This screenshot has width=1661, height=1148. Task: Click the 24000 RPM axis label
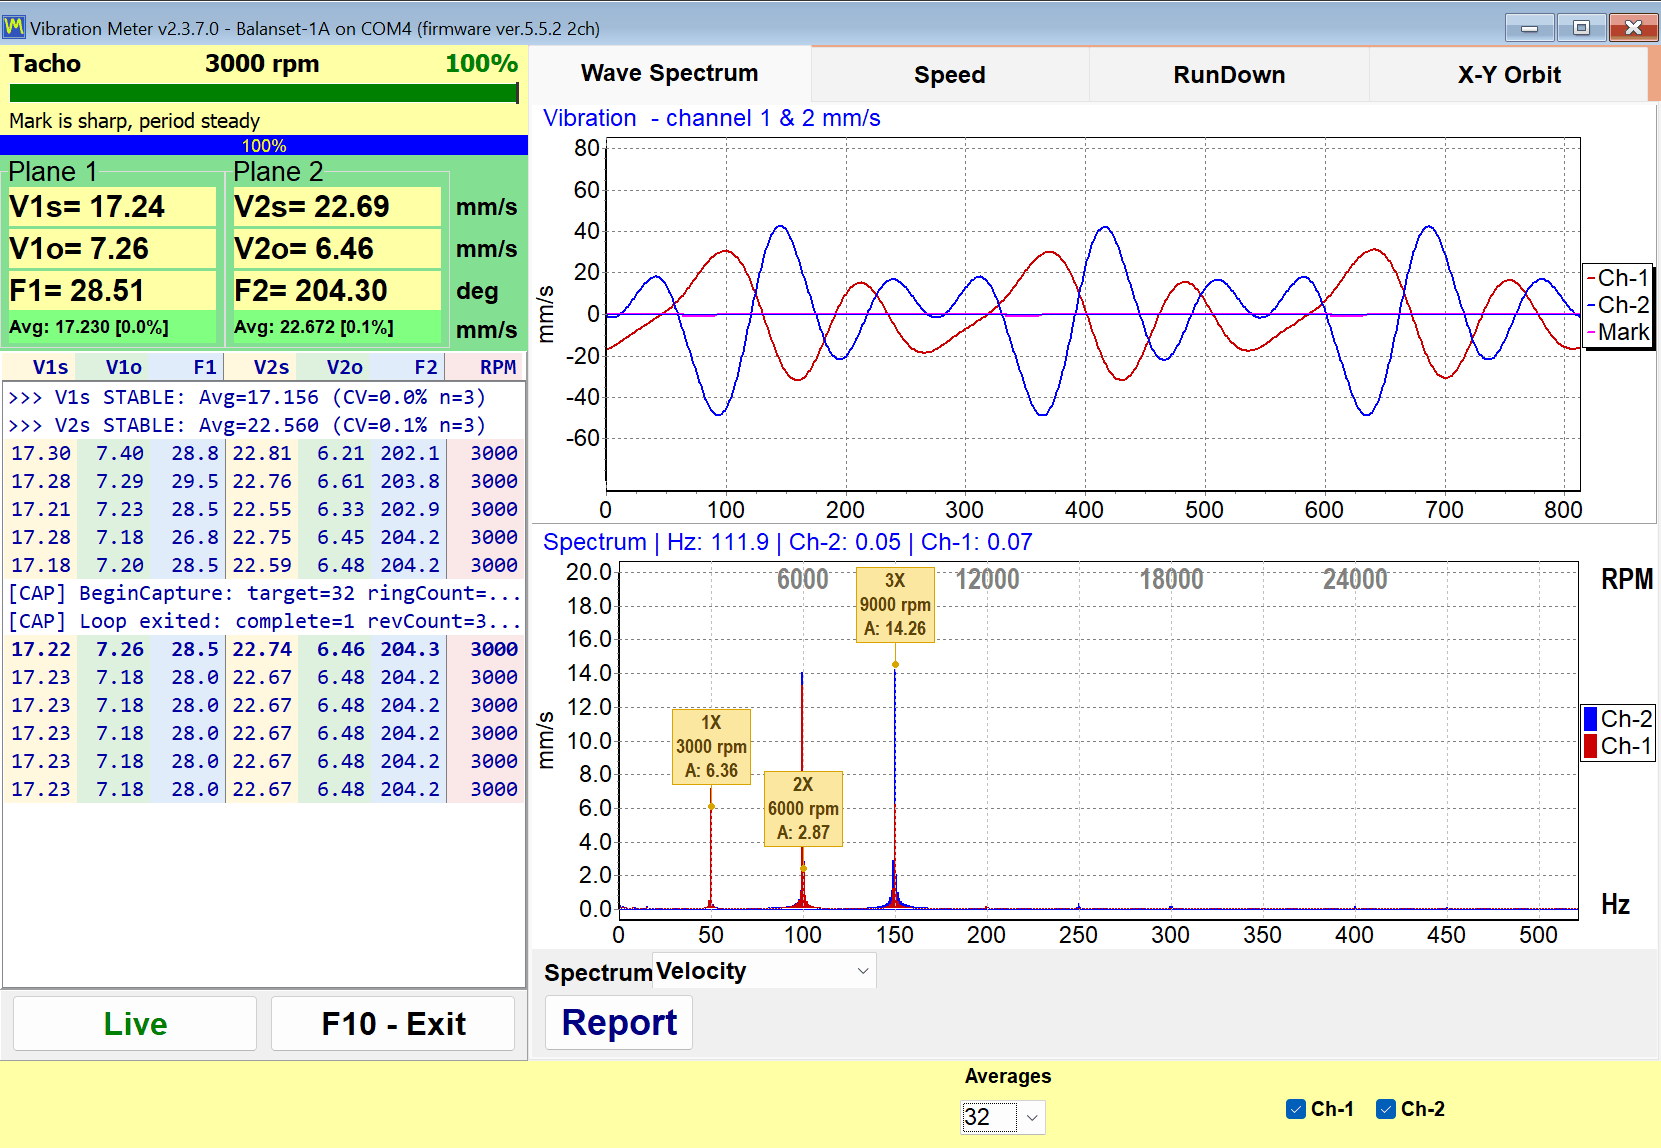(1355, 579)
